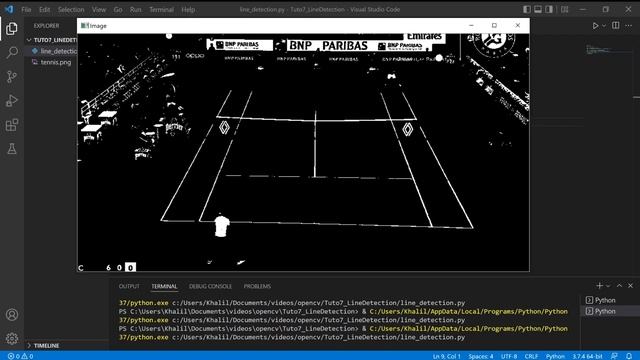The image size is (640, 360).
Task: Change encoding via UTF-8
Action: [x=509, y=356]
